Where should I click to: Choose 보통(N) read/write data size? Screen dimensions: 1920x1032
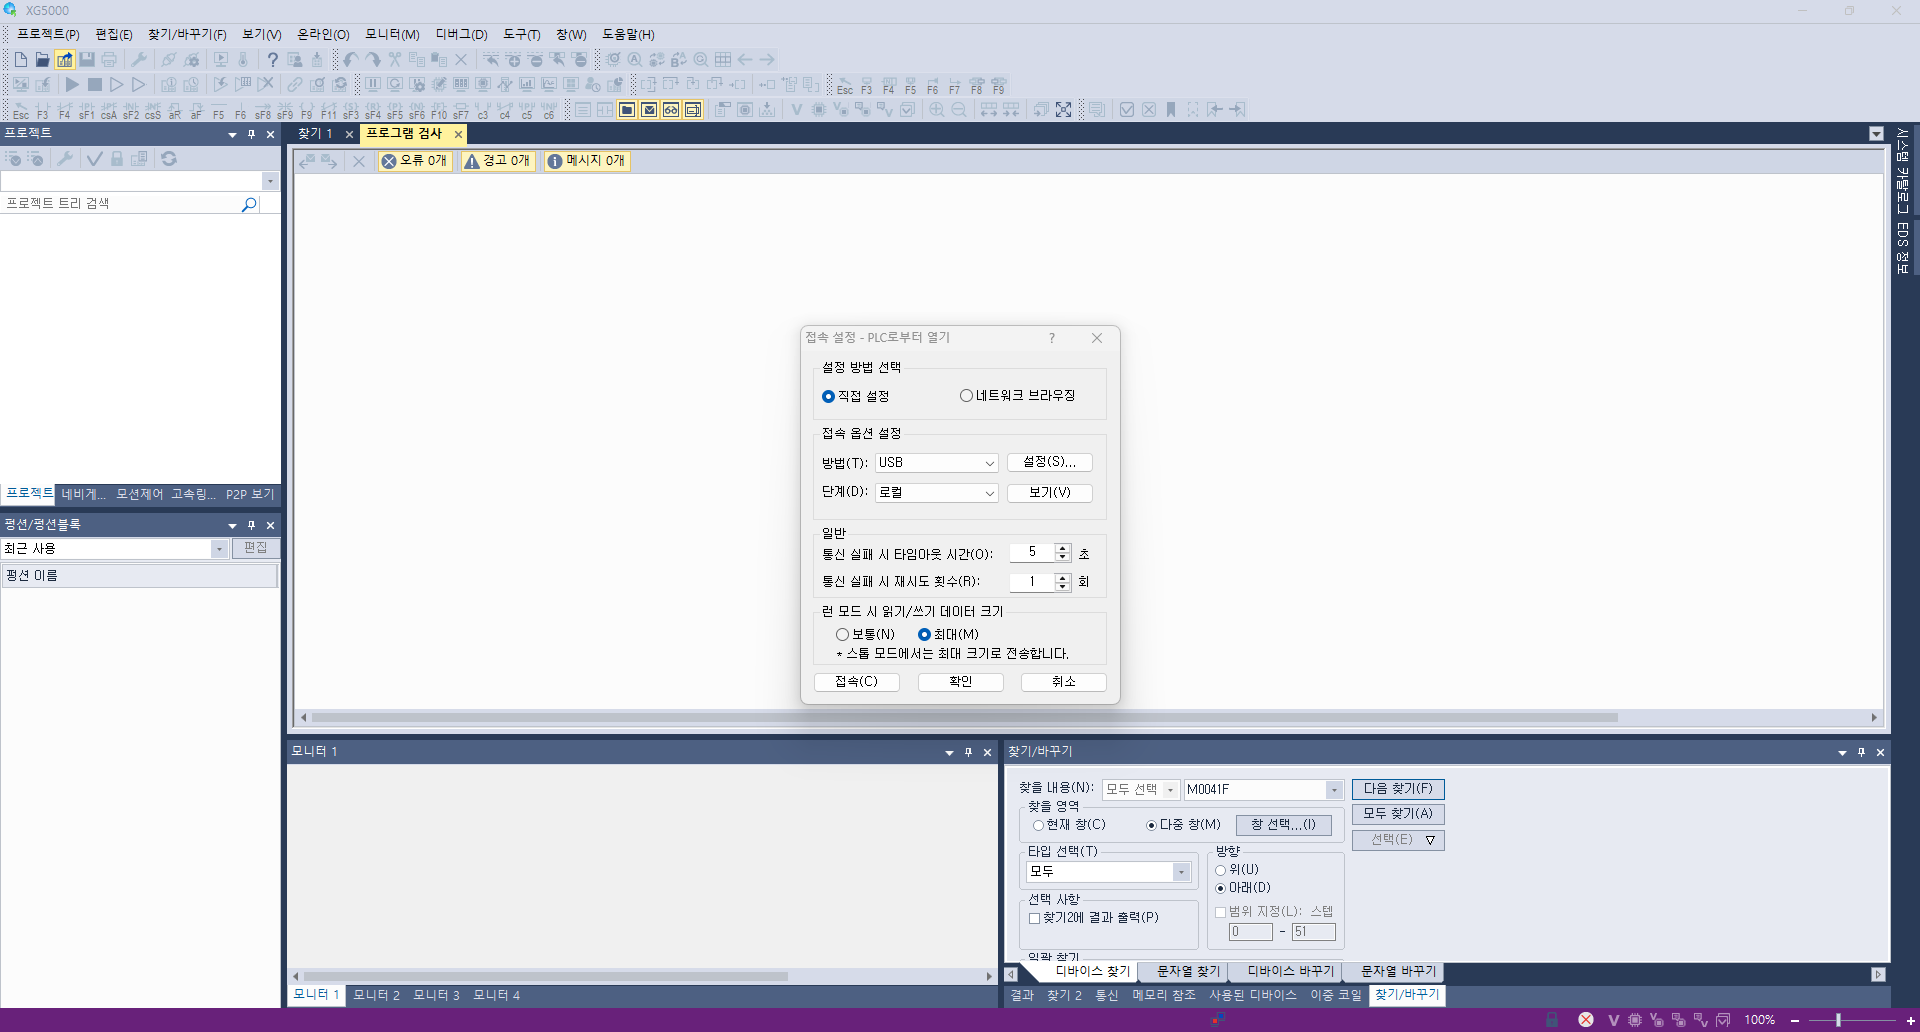[x=843, y=634]
